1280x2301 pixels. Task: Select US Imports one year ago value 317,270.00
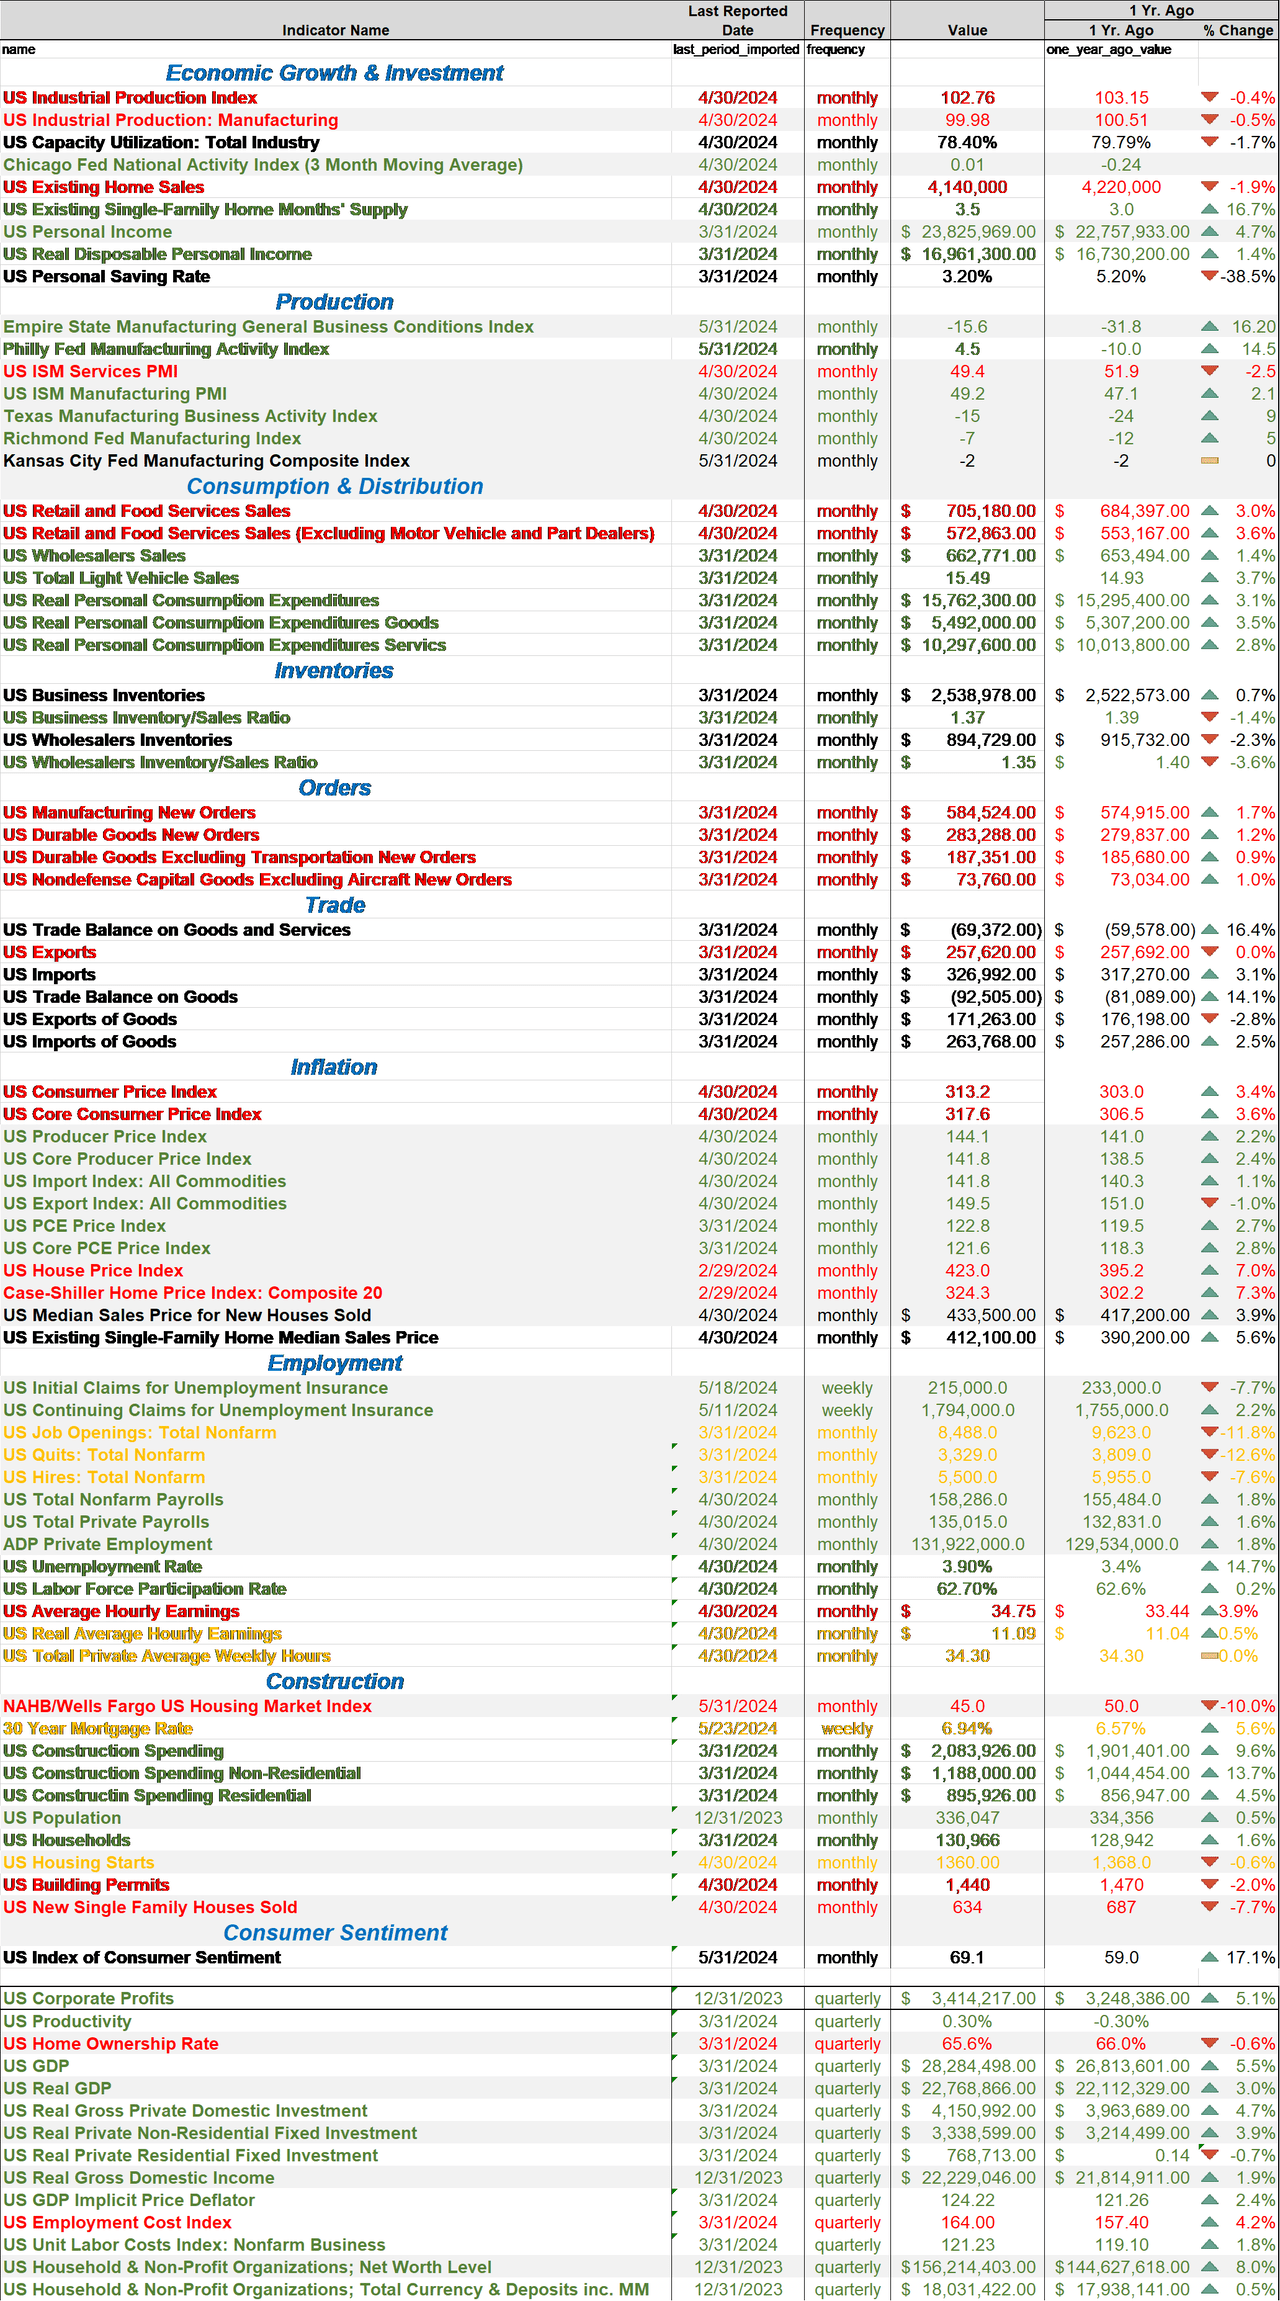tap(1145, 974)
